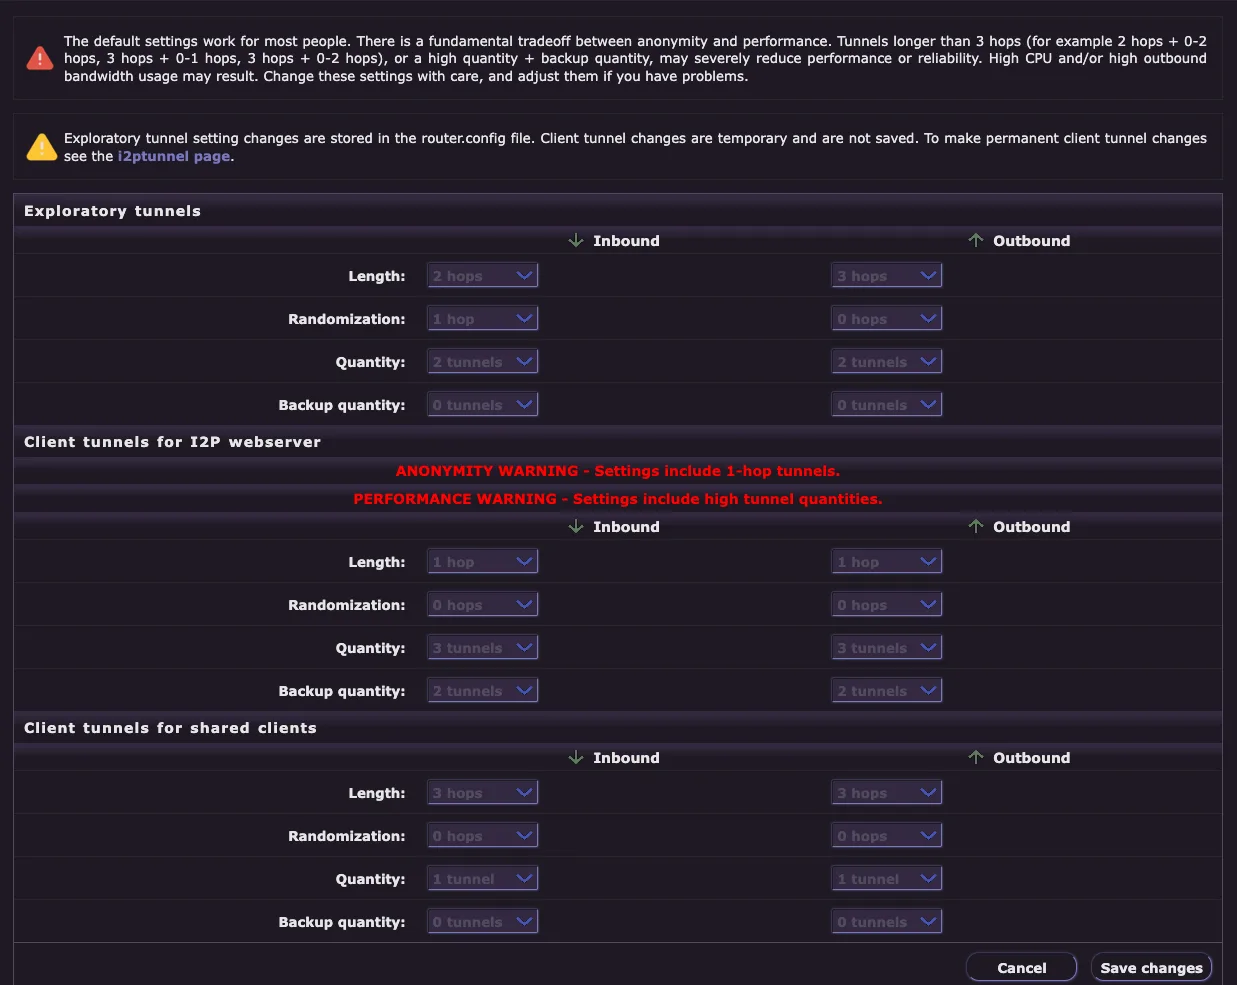Open the webserver inbound Length dropdown

point(482,561)
